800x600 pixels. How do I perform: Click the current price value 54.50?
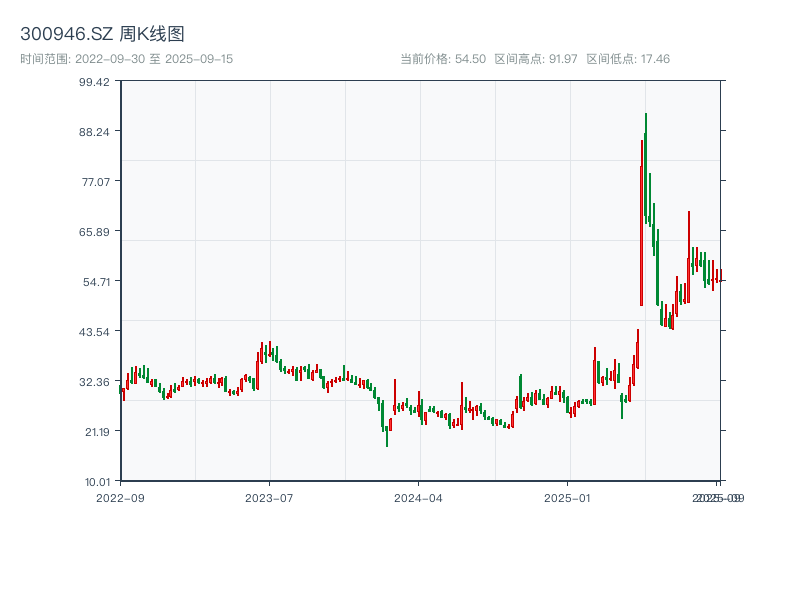[x=470, y=59]
